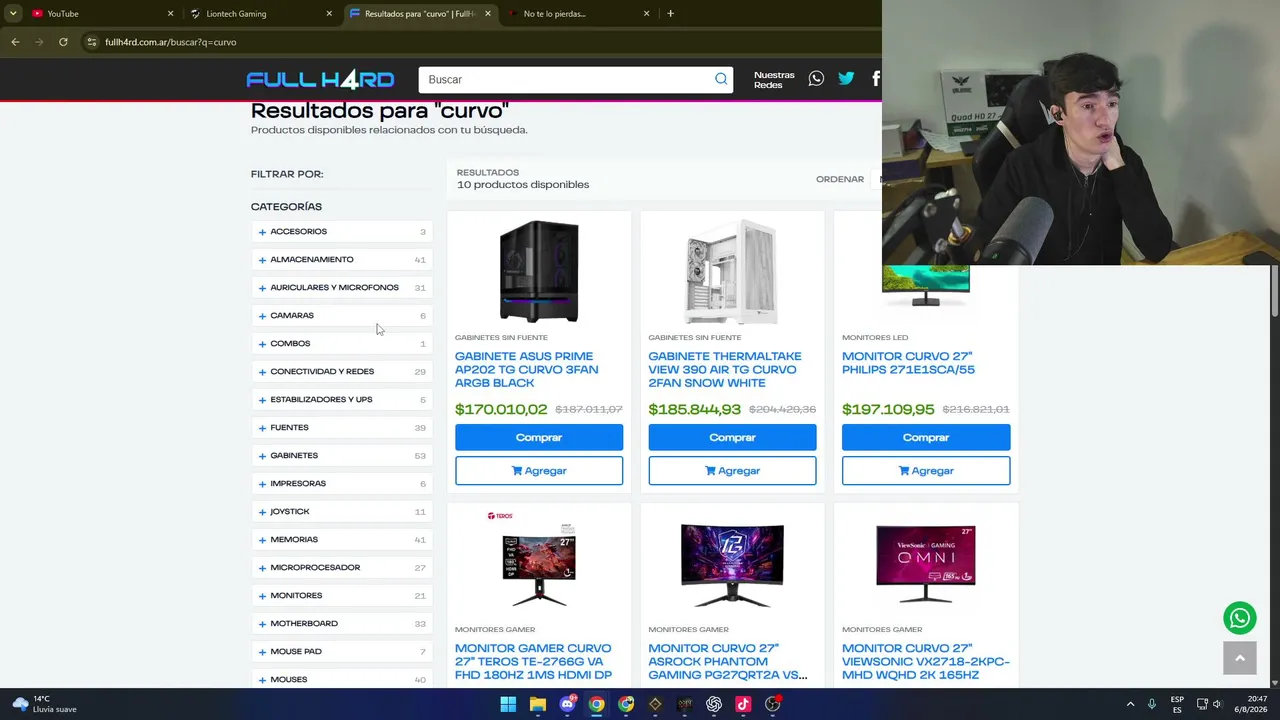The height and width of the screenshot is (720, 1280).
Task: Open ChatGPT from the taskbar
Action: 714,704
